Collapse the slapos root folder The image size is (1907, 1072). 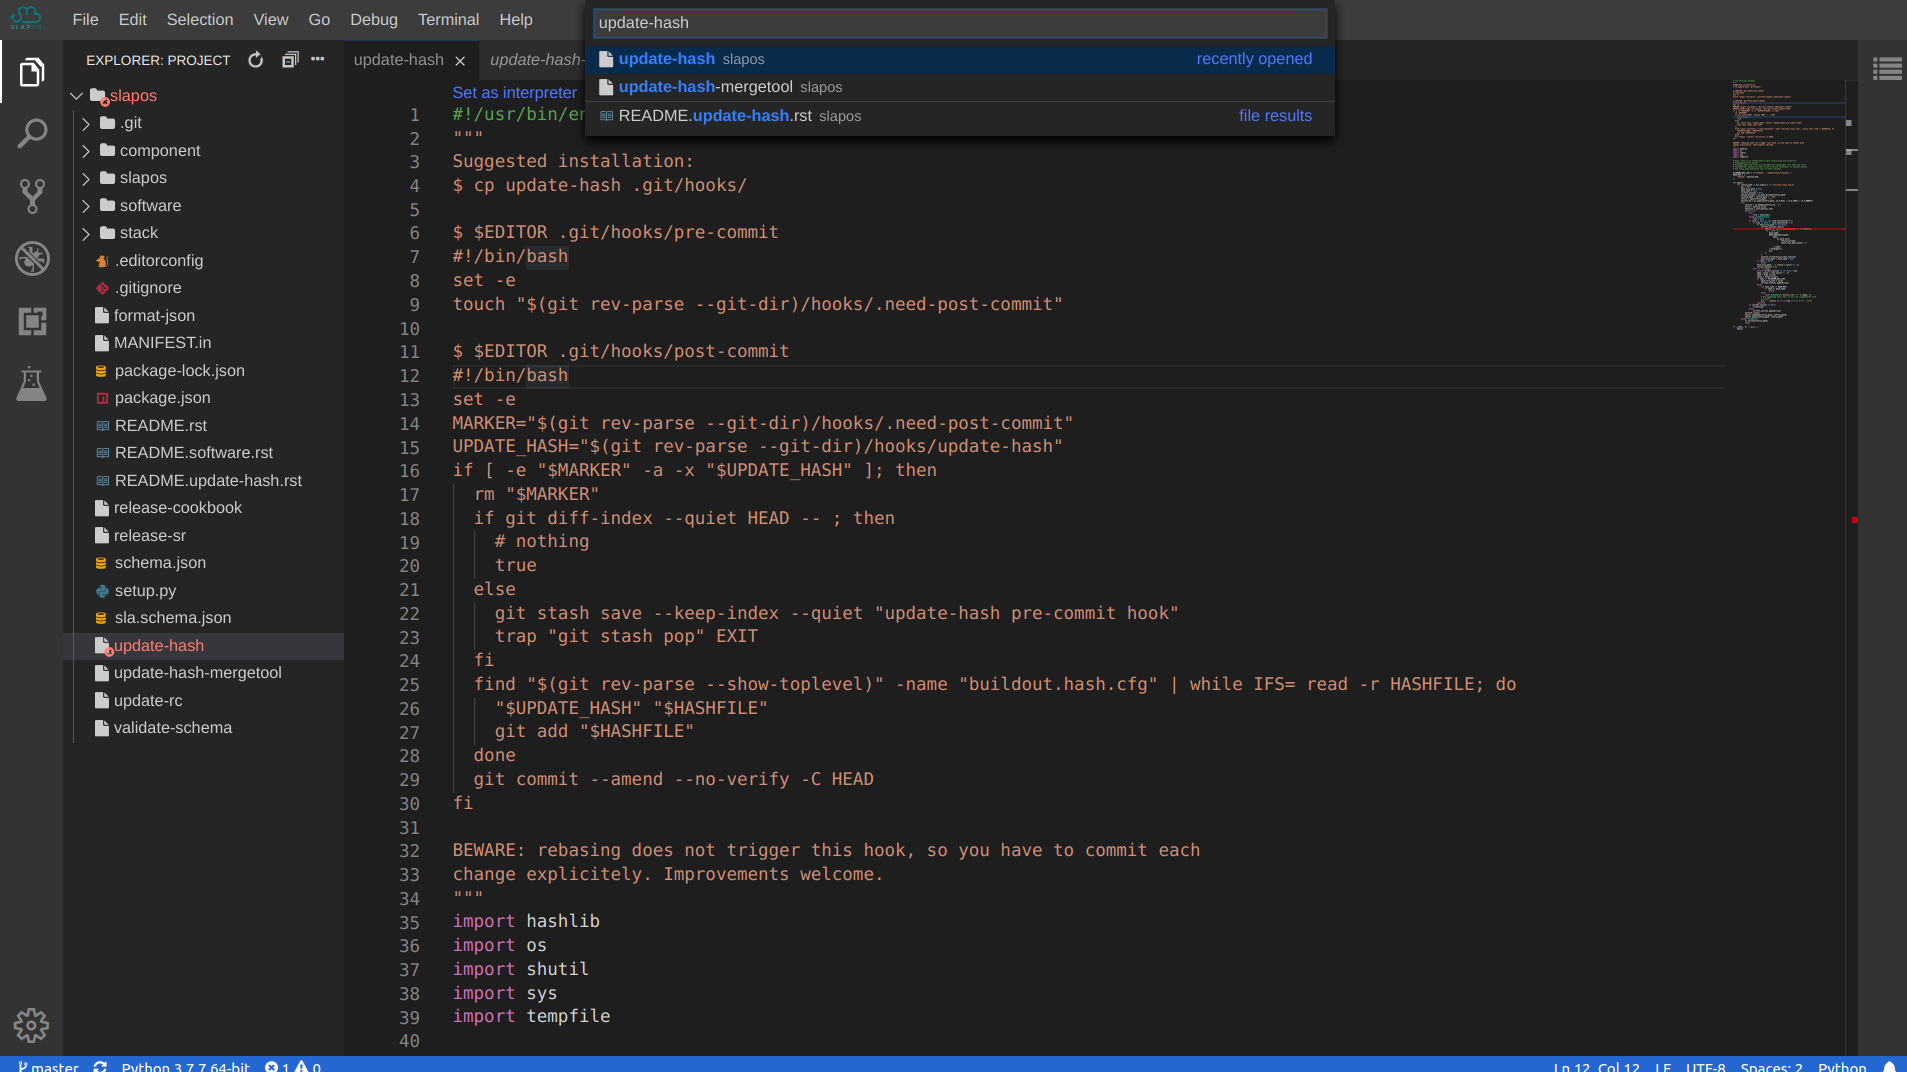(x=76, y=96)
